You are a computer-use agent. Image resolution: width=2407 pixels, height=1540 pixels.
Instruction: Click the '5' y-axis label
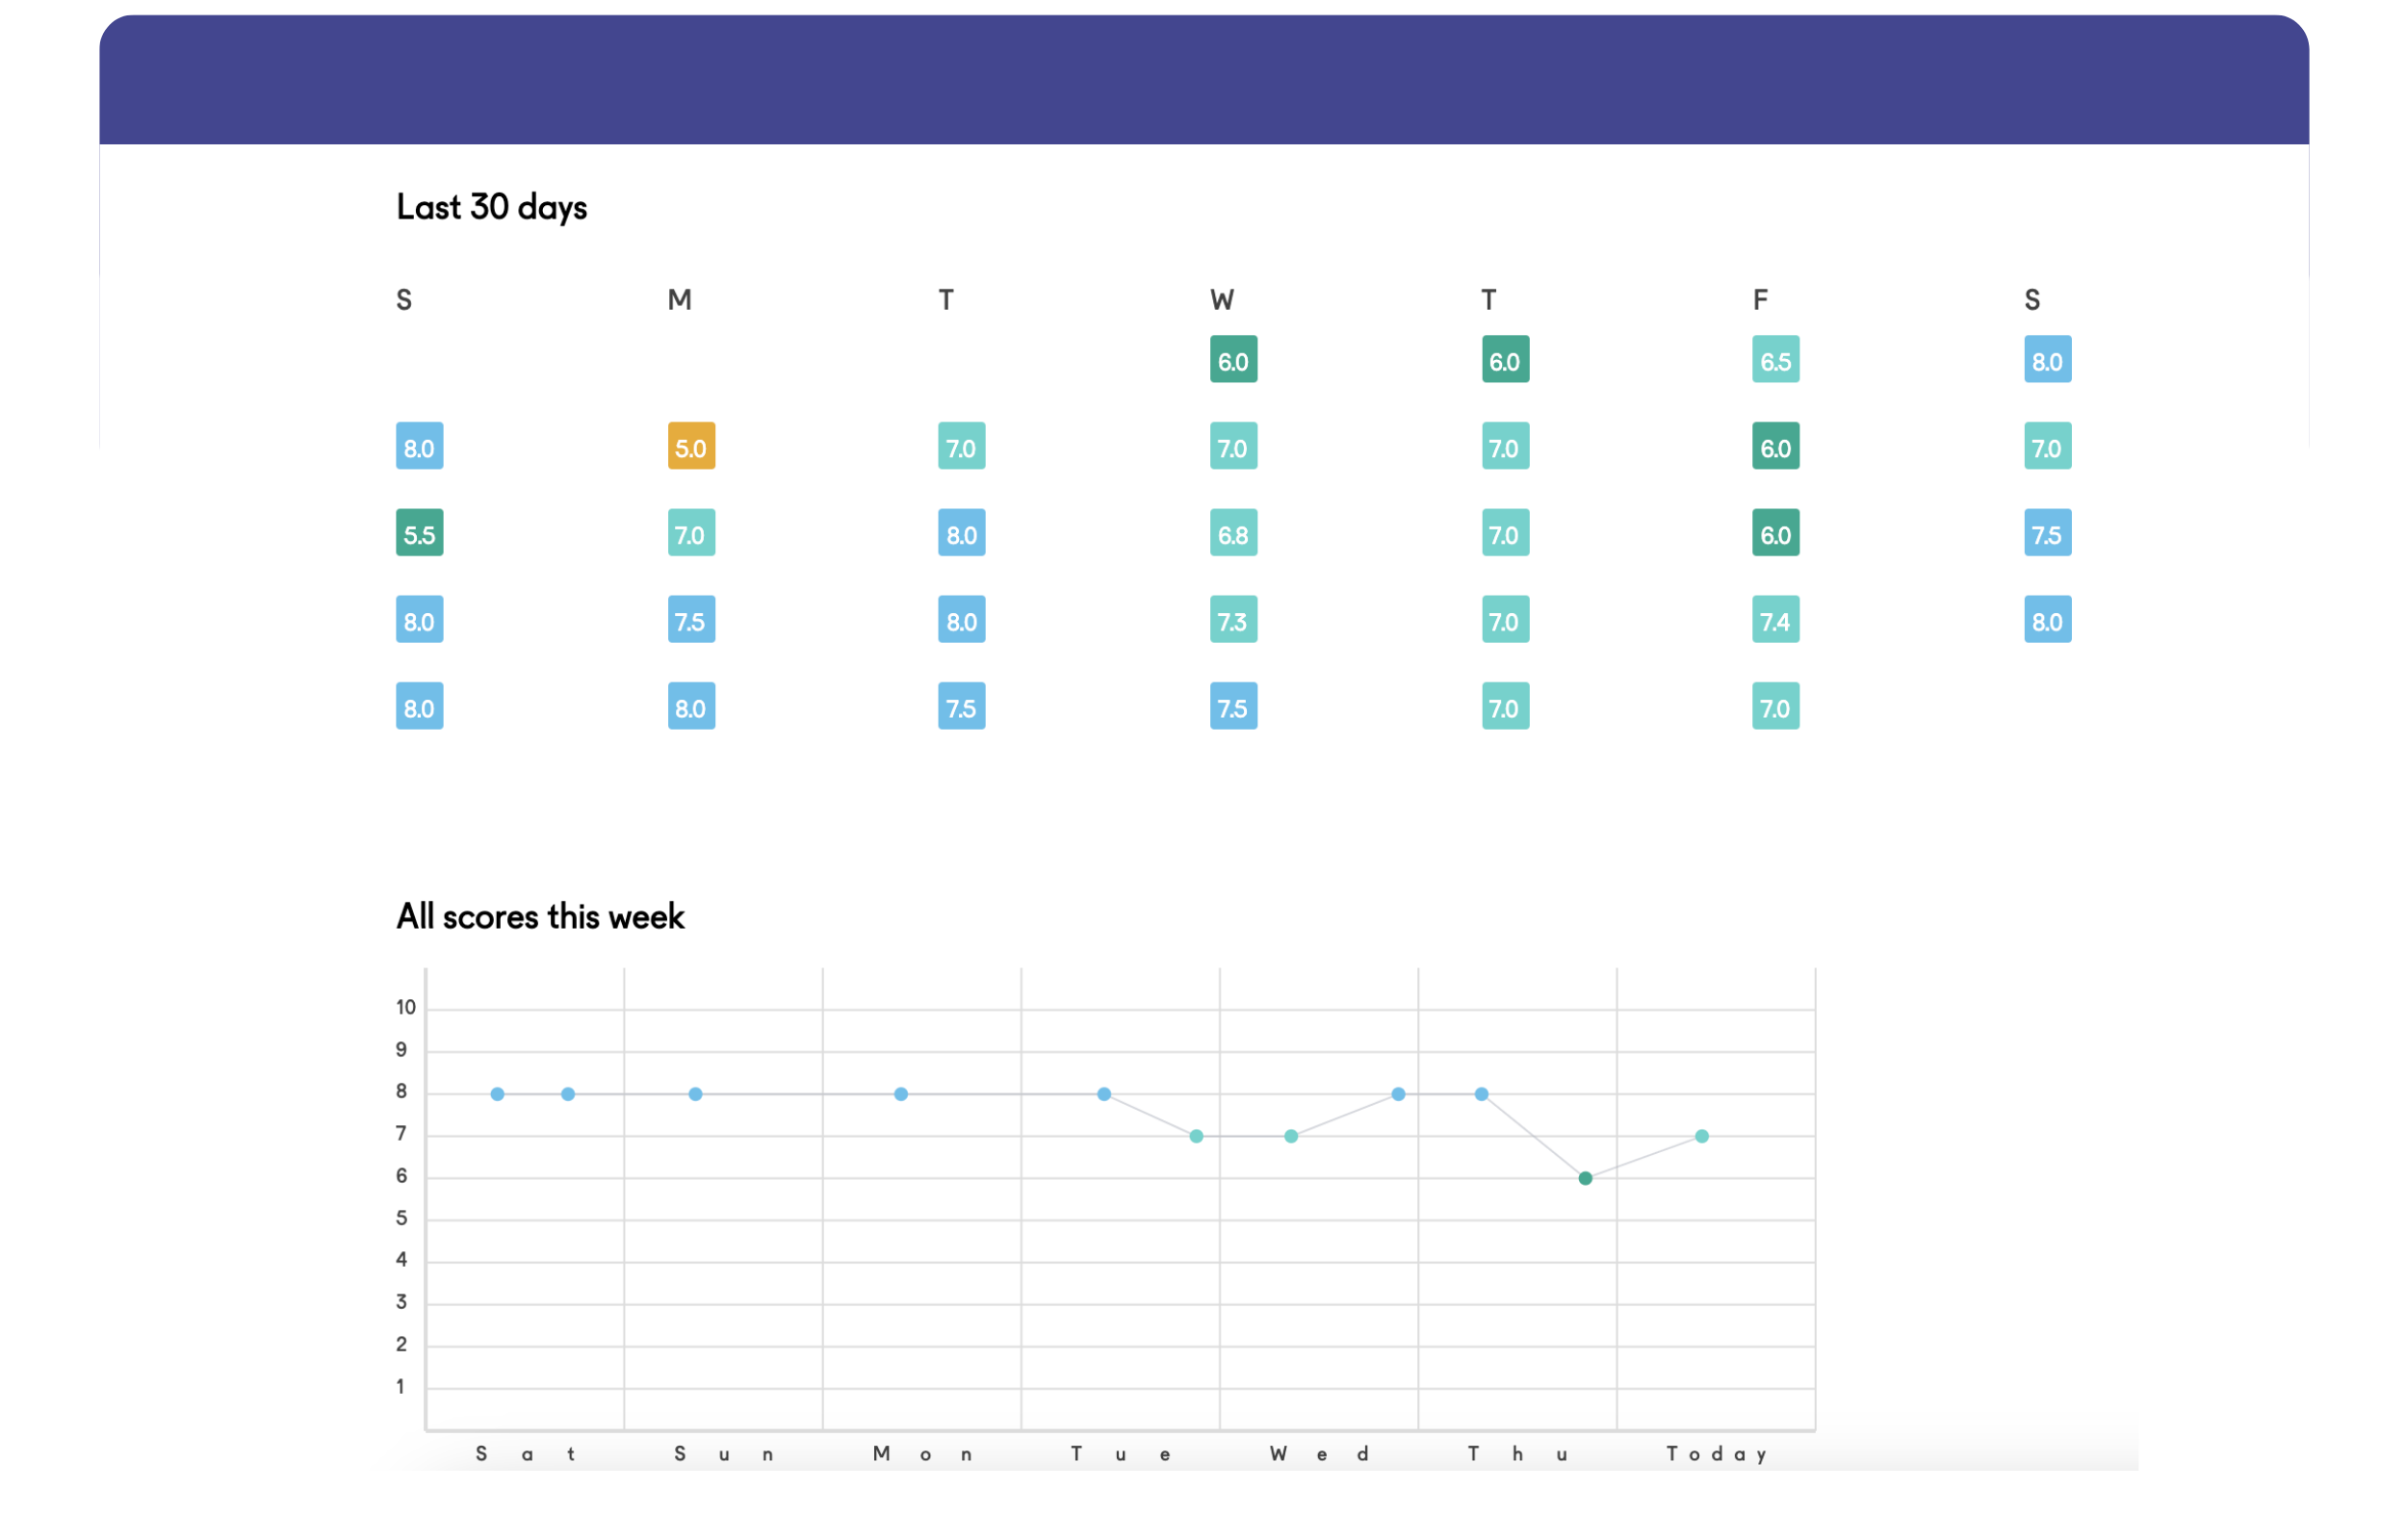[401, 1218]
